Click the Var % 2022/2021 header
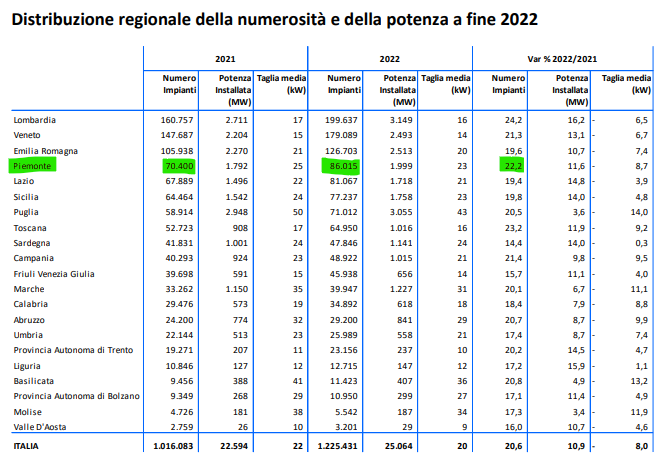Image resolution: width=661 pixels, height=463 pixels. click(x=562, y=59)
